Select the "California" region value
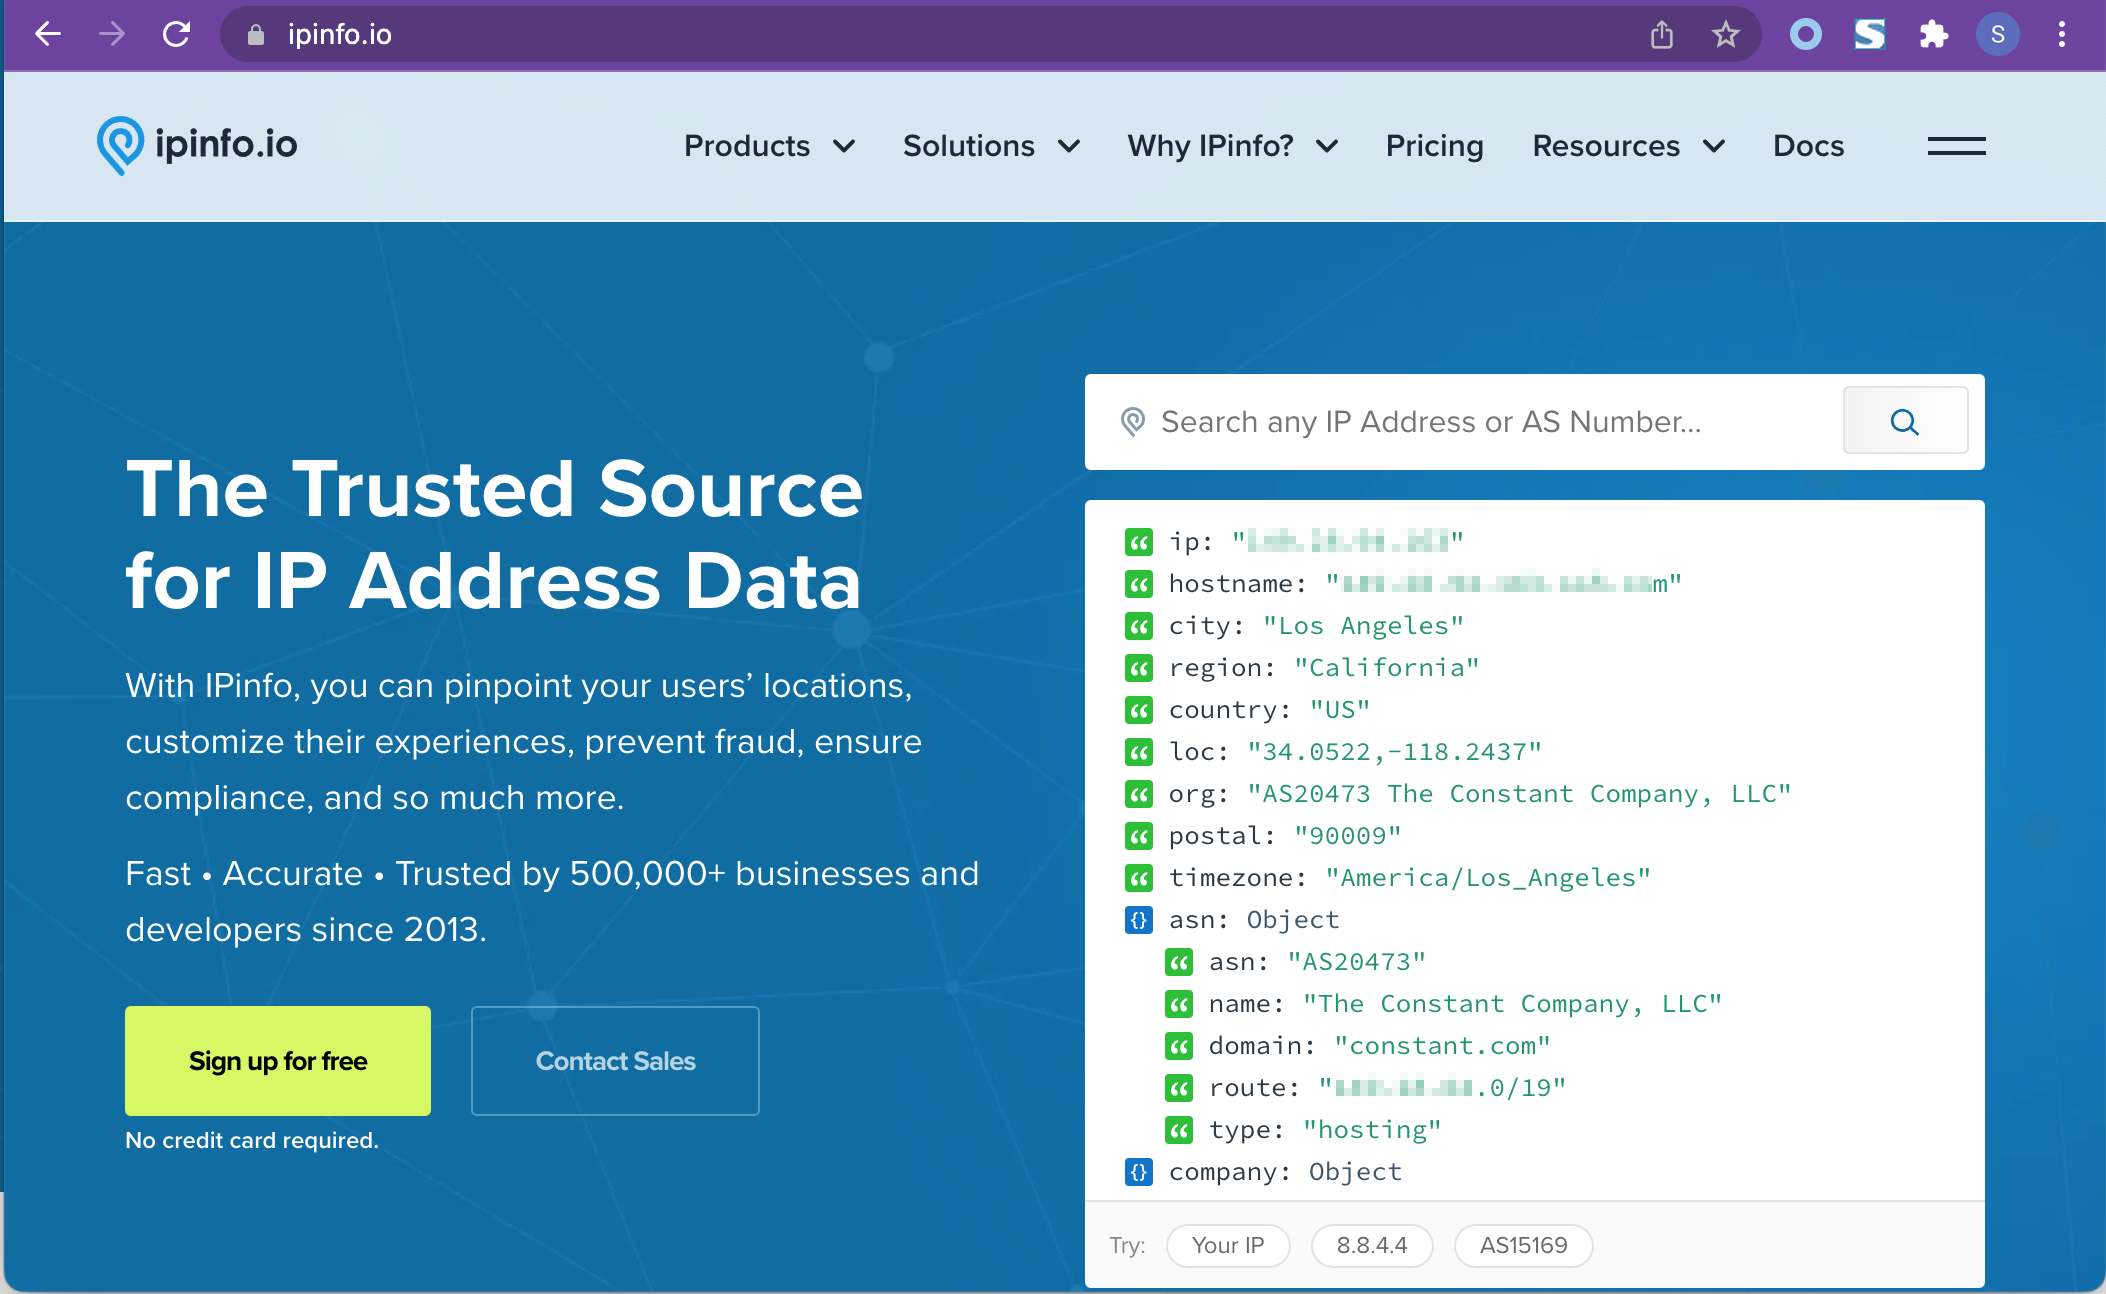 pos(1386,668)
